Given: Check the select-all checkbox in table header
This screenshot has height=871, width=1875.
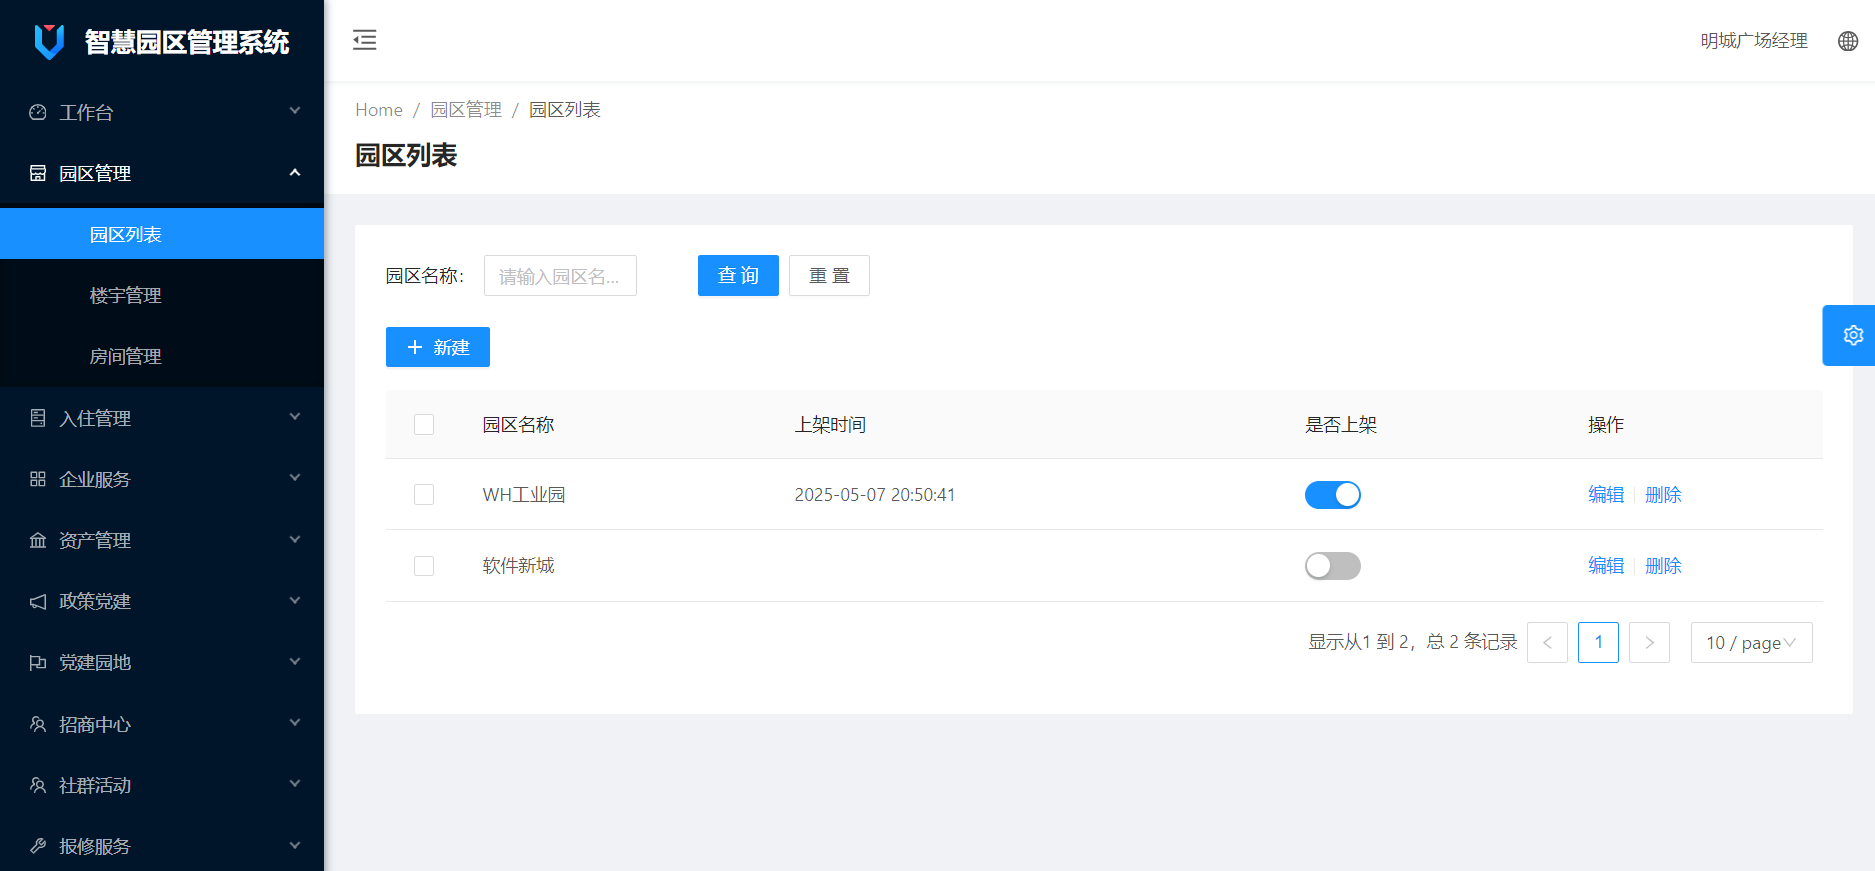Looking at the screenshot, I should (x=424, y=425).
